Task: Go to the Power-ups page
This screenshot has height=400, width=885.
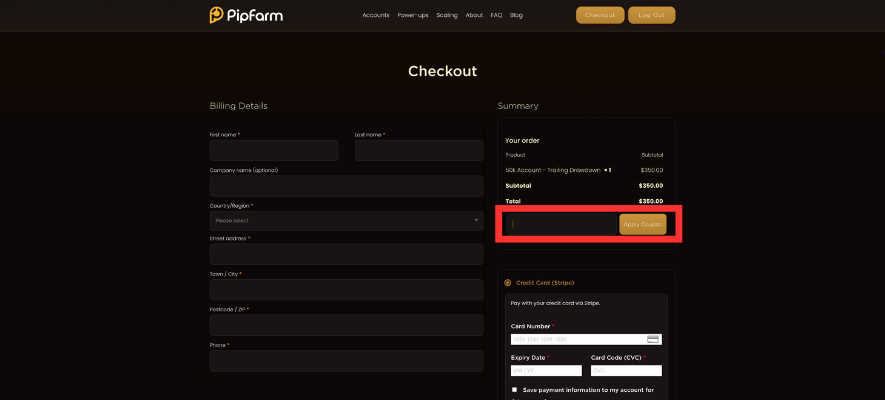Action: 413,15
